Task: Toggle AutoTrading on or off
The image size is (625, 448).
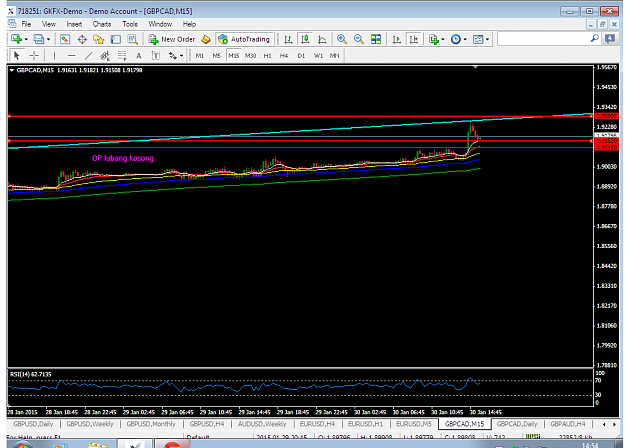Action: [x=244, y=39]
